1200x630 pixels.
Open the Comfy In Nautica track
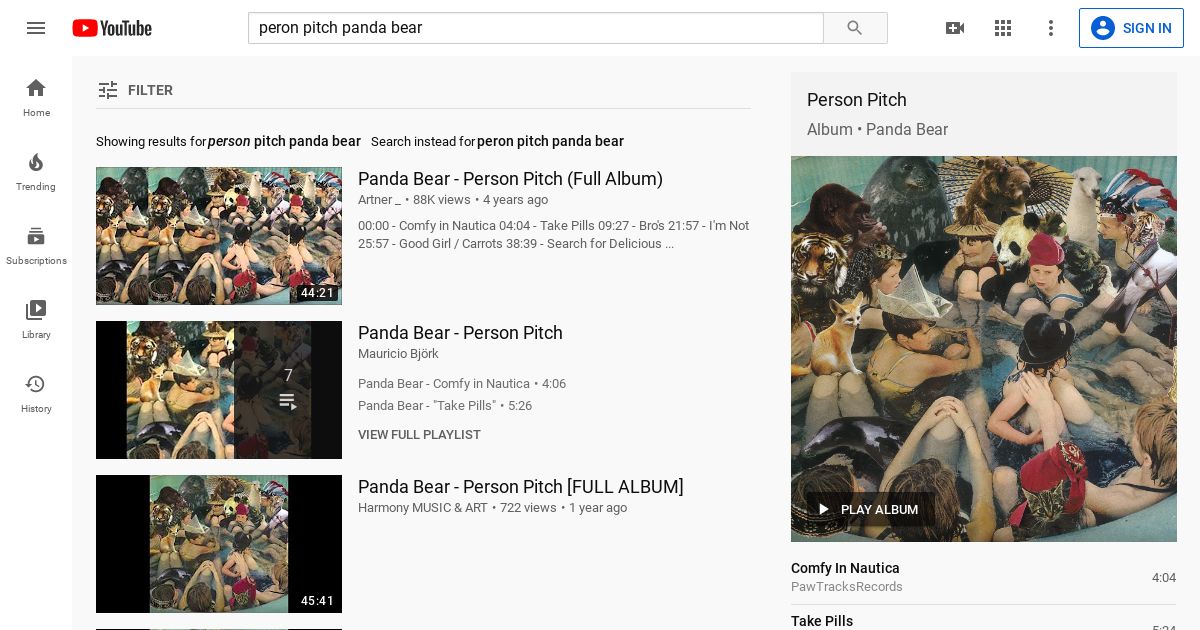point(845,568)
